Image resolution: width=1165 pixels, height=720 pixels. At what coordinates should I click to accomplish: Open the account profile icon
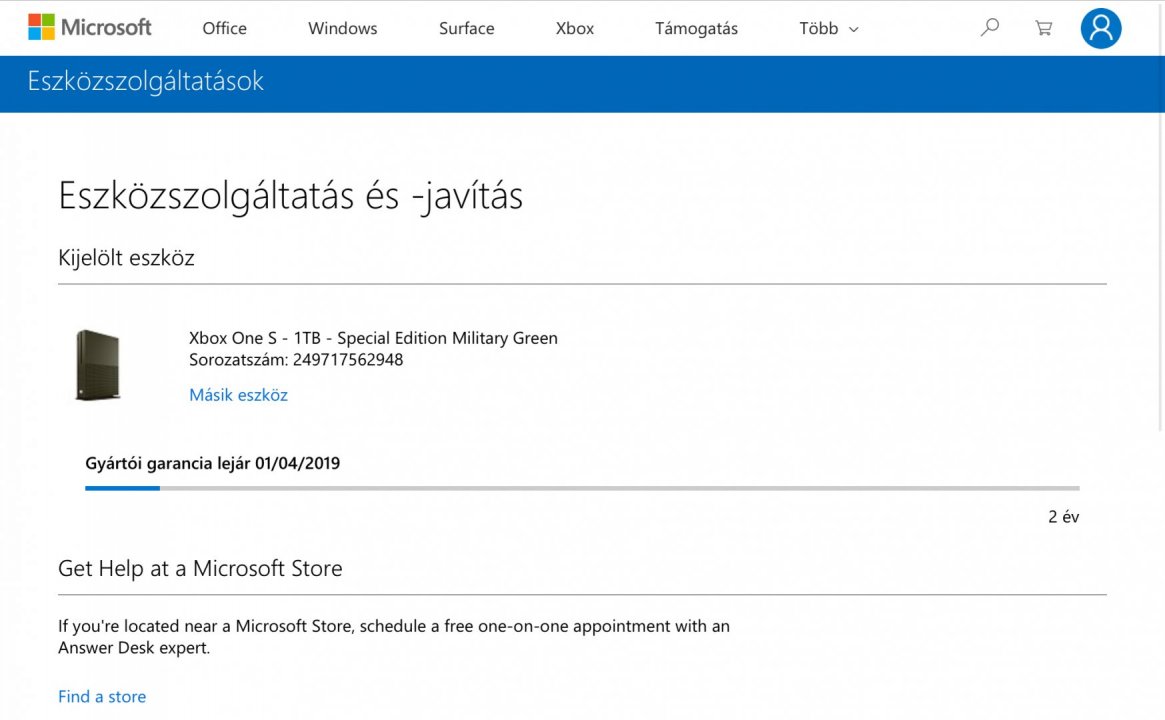[x=1101, y=28]
